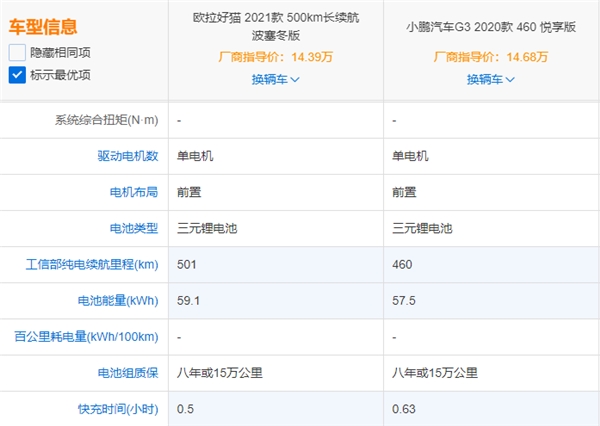Image resolution: width=600 pixels, height=426 pixels.
Task: Click the 电池类型 parameter link
Action: click(x=134, y=228)
